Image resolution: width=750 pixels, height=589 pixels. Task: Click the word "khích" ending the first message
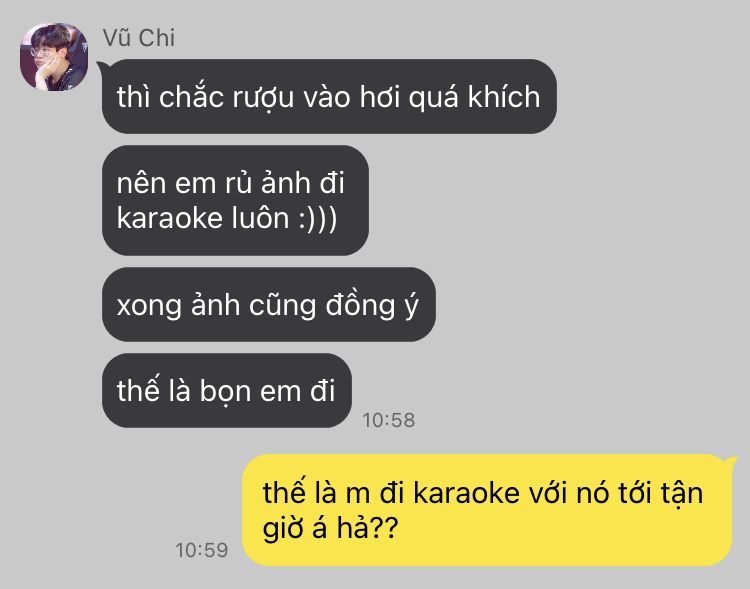pyautogui.click(x=504, y=97)
